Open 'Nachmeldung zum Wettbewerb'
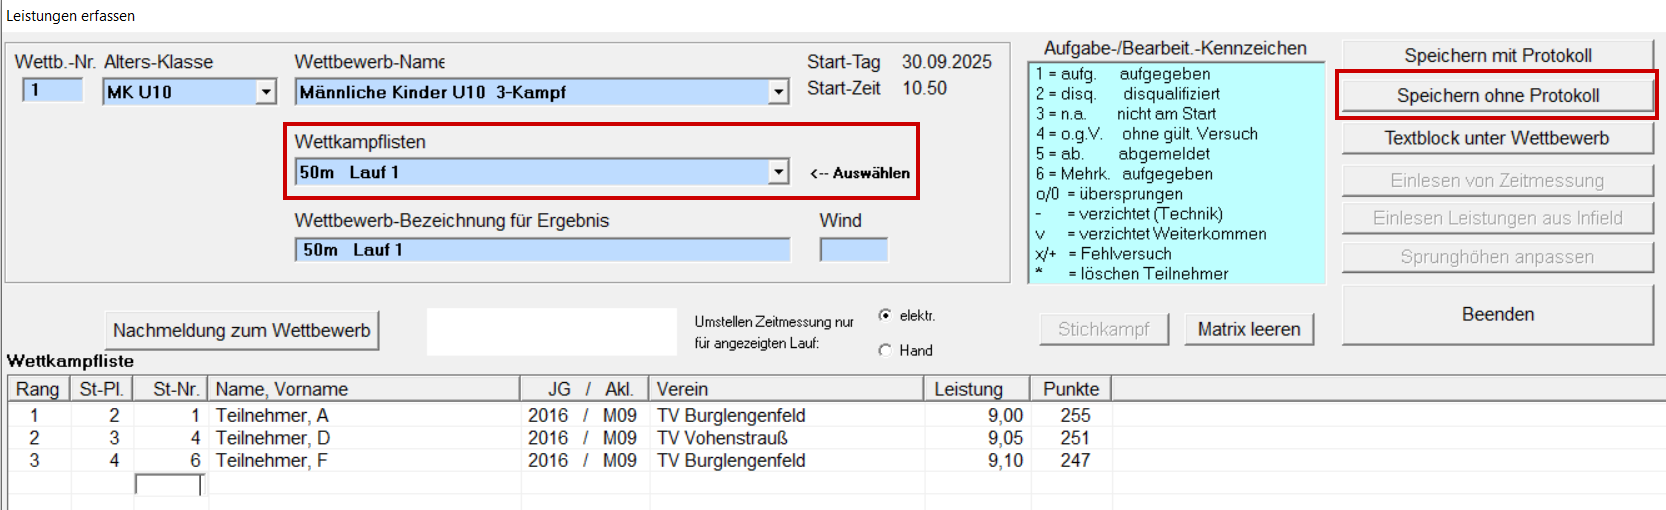Screen dimensions: 1666x510 [x=241, y=330]
